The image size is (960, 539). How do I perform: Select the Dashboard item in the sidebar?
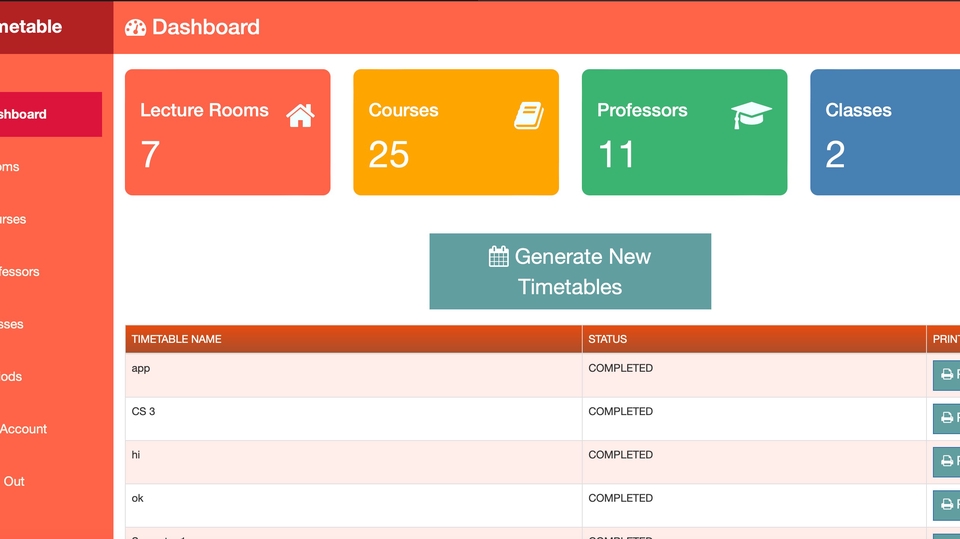(x=51, y=115)
